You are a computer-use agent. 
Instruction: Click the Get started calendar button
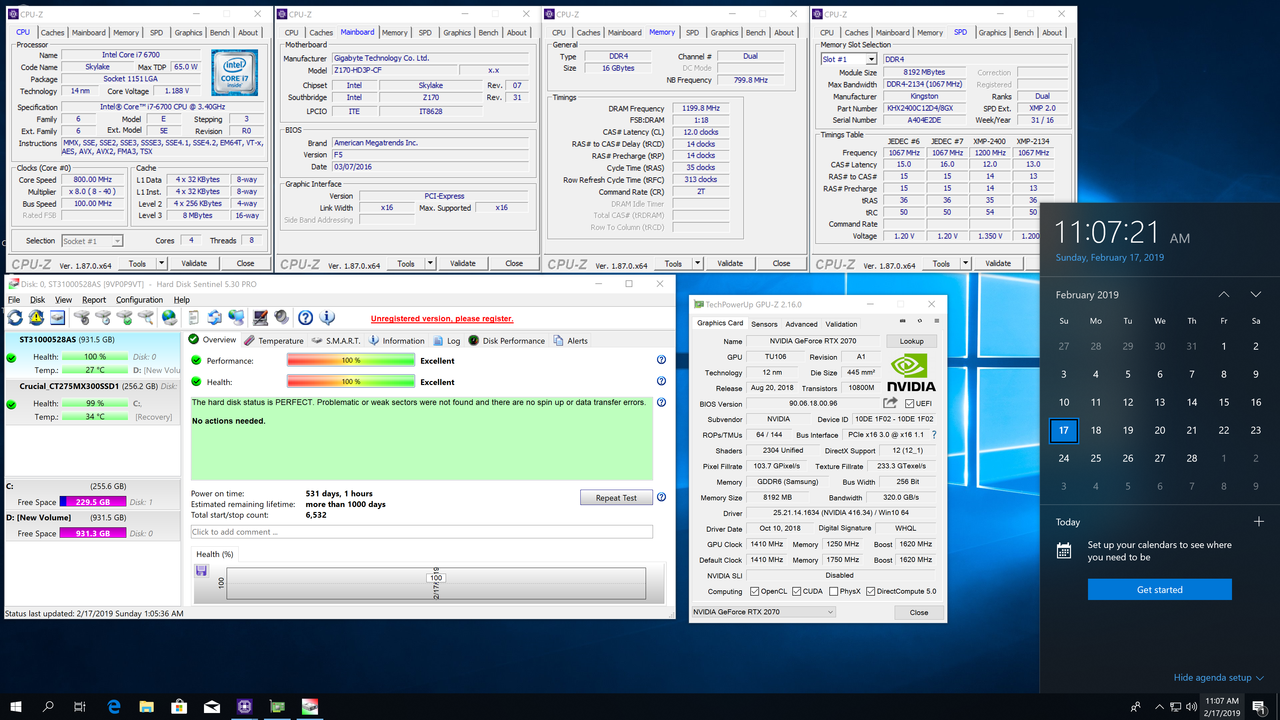pos(1159,590)
